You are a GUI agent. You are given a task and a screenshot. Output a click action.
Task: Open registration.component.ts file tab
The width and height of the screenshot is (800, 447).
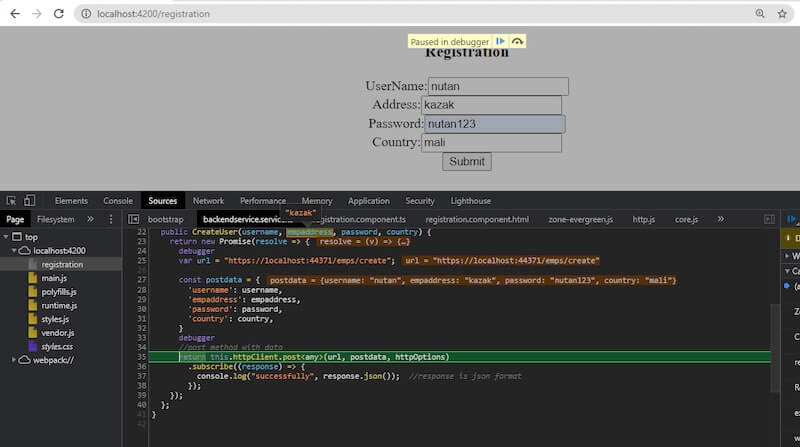pyautogui.click(x=362, y=219)
